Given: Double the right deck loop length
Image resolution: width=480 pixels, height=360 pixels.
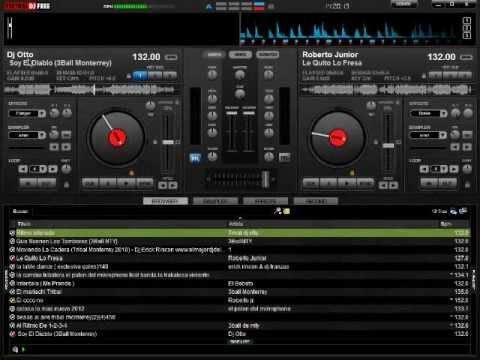Looking at the screenshot, I should [454, 169].
